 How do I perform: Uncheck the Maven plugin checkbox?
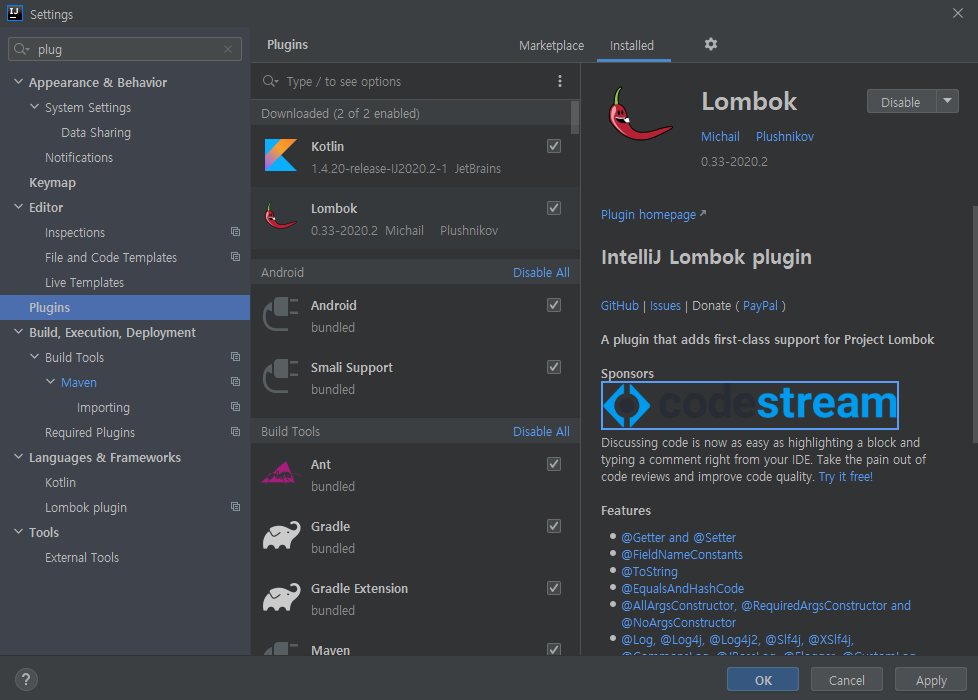(554, 649)
